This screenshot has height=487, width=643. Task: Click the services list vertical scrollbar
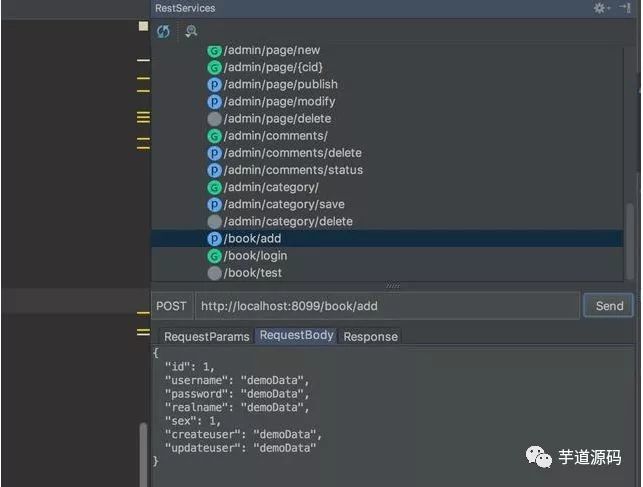click(630, 242)
